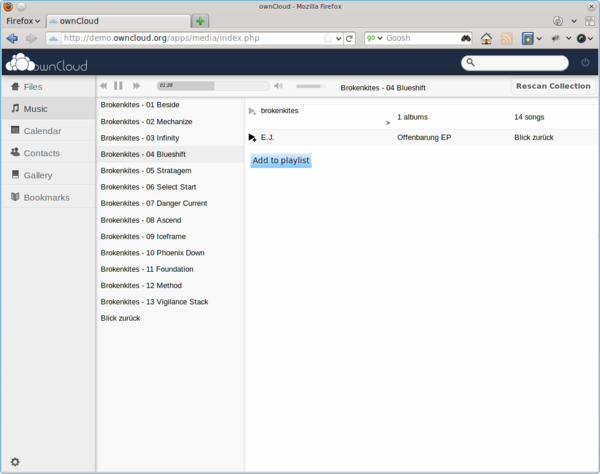Click the ownCloud search field

click(x=515, y=63)
